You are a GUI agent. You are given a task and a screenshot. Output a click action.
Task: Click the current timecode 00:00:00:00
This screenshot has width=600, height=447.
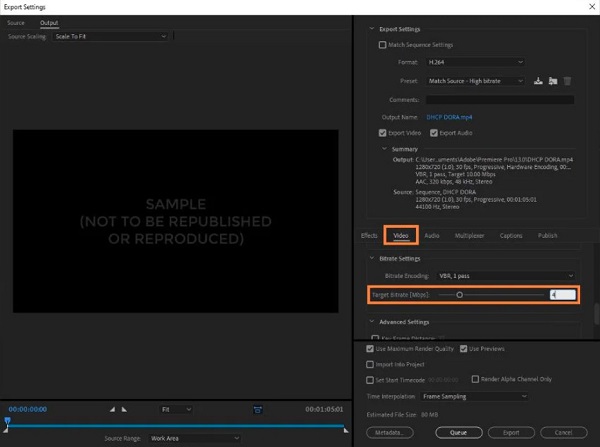tap(28, 409)
